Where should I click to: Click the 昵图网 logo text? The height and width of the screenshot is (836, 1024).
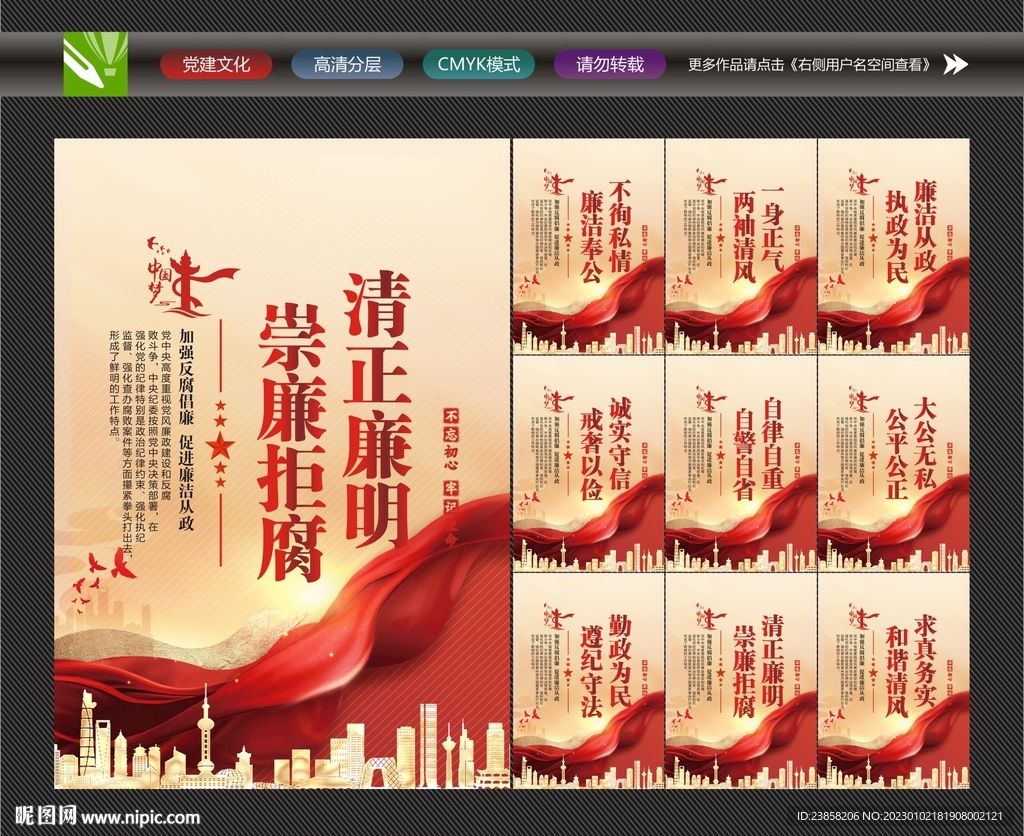click(46, 816)
